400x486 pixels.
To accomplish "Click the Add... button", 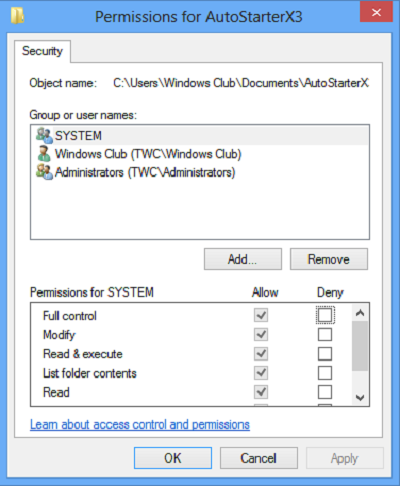I will pos(243,259).
